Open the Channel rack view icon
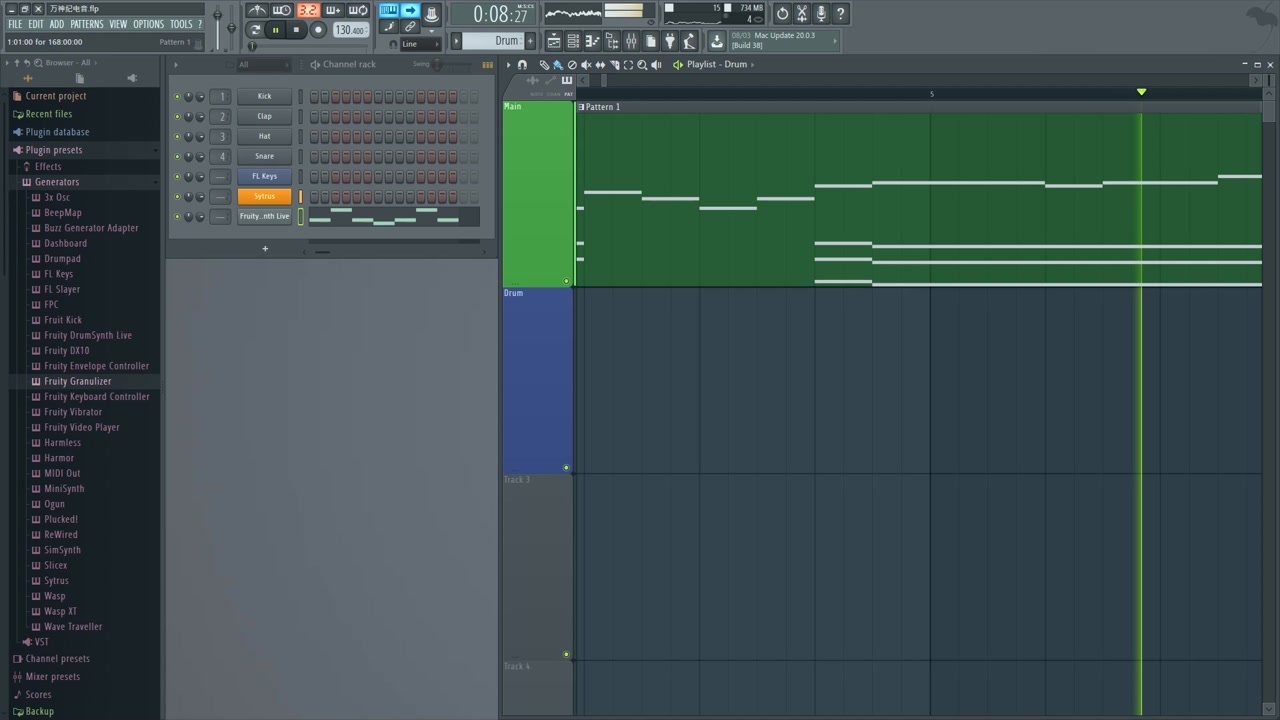 pos(572,41)
